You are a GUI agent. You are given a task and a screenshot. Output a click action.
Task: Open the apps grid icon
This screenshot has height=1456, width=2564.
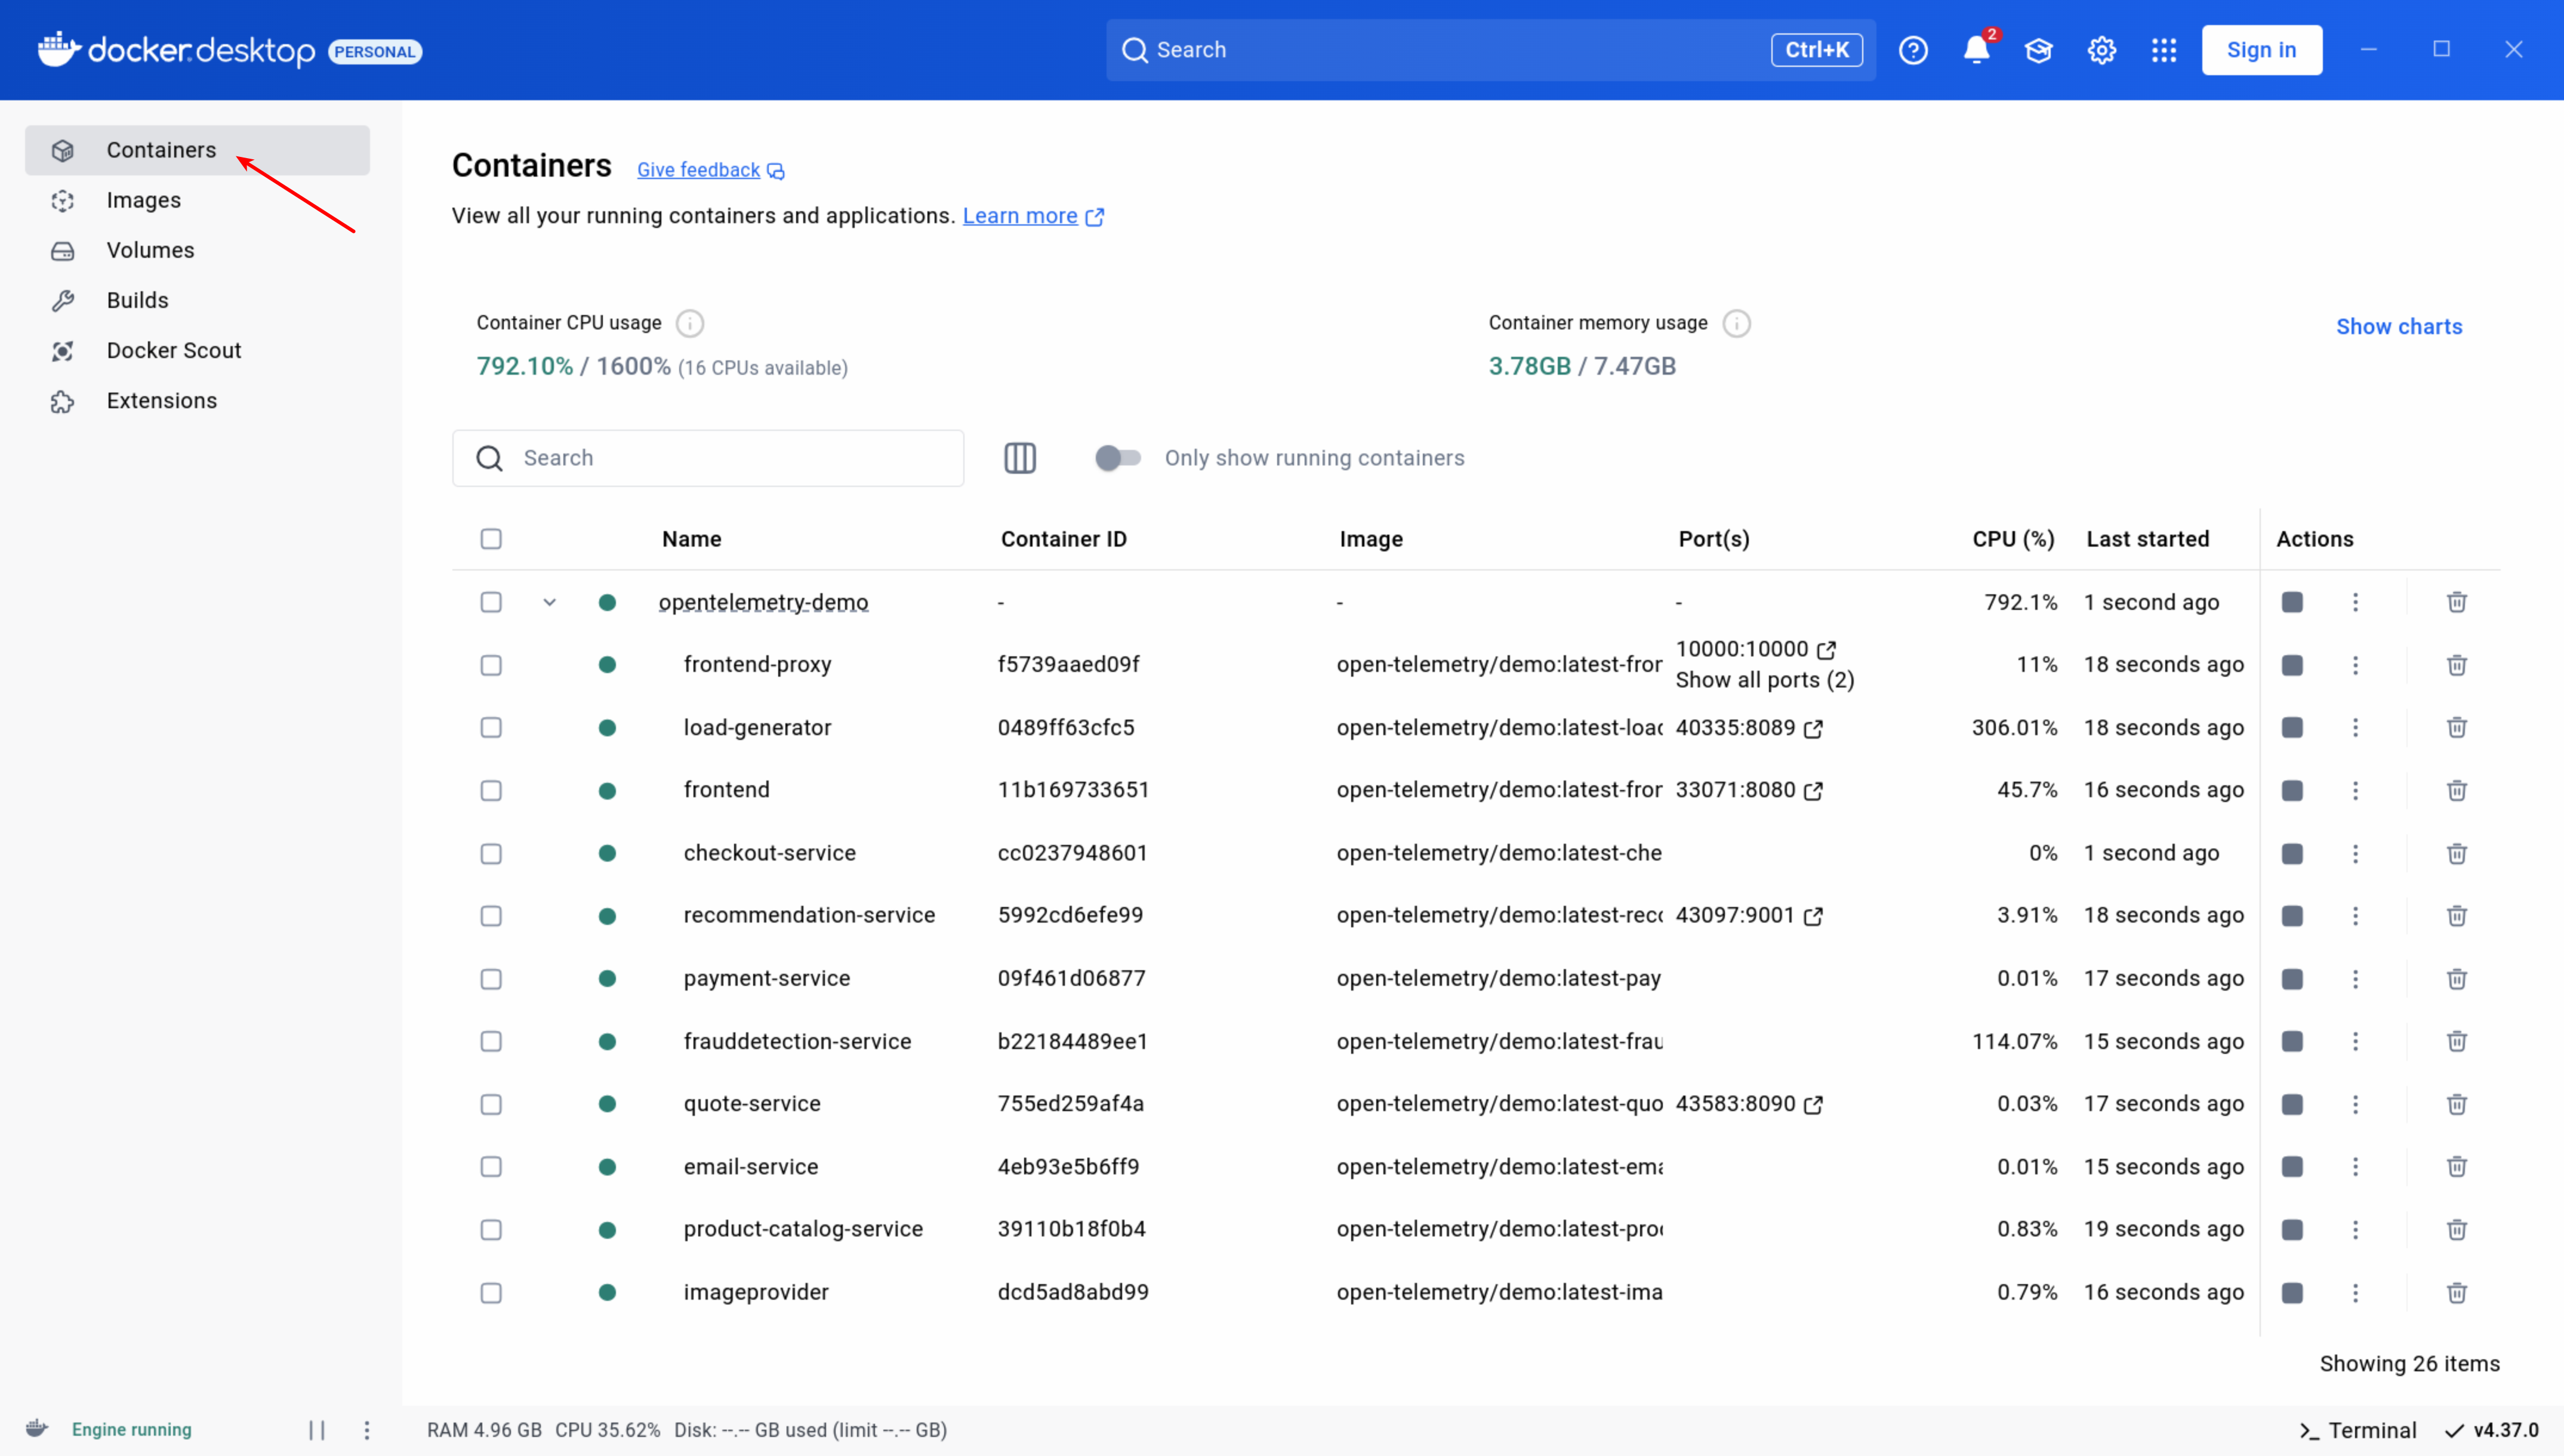pos(2164,50)
